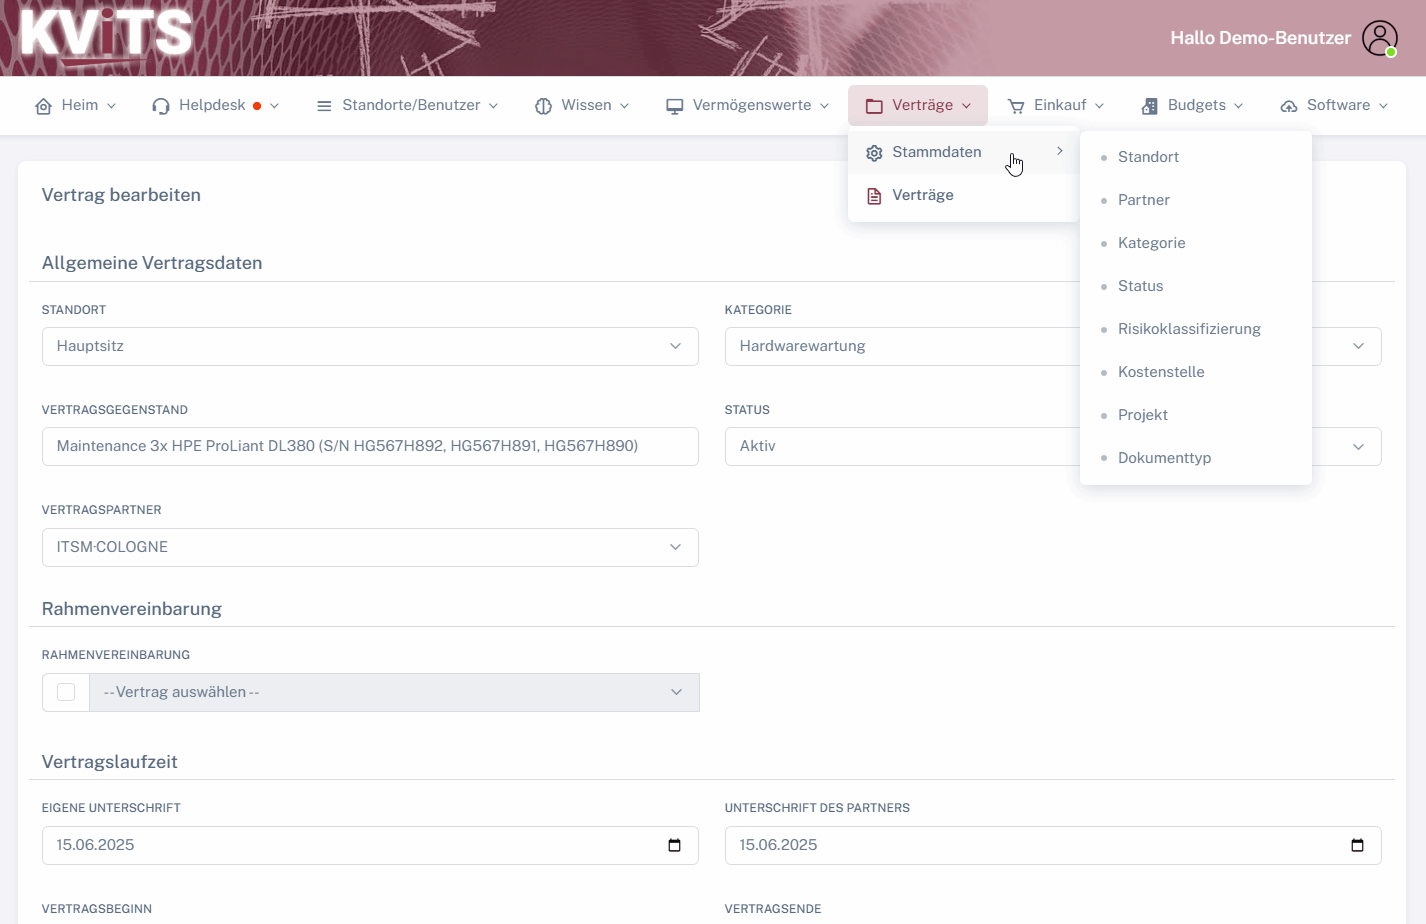Image resolution: width=1426 pixels, height=924 pixels.
Task: Open the Helpdesk menu
Action: (215, 105)
